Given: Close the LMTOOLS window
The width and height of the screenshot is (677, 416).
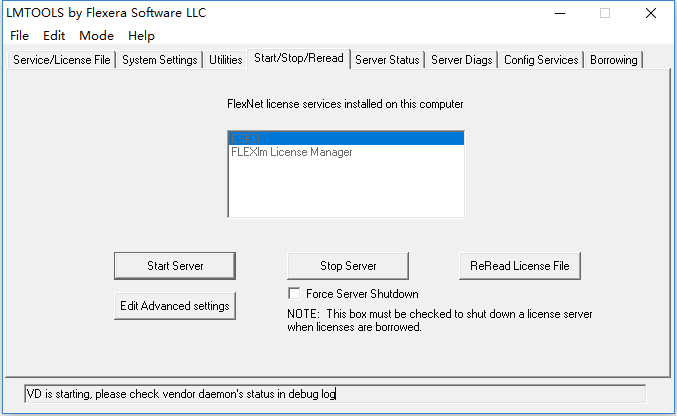Looking at the screenshot, I should click(x=651, y=13).
